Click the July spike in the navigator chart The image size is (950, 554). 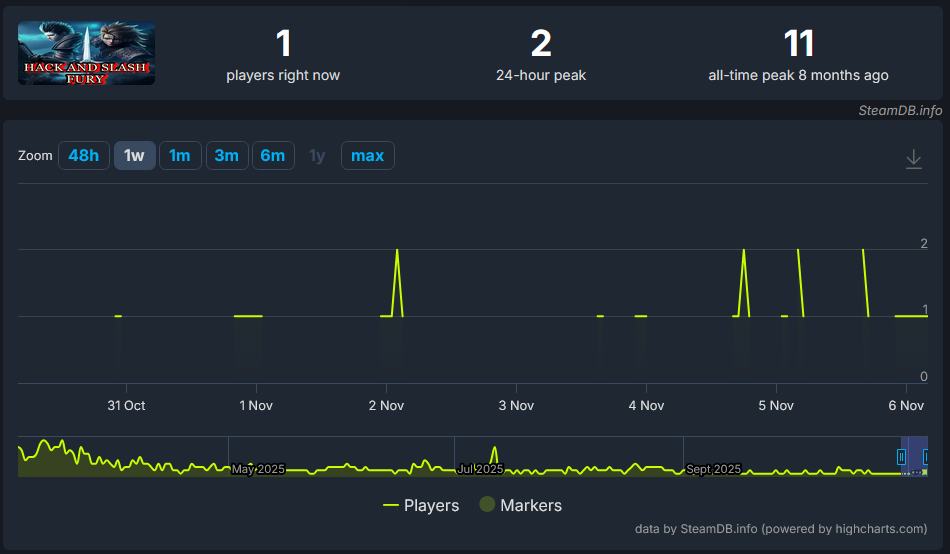494,449
